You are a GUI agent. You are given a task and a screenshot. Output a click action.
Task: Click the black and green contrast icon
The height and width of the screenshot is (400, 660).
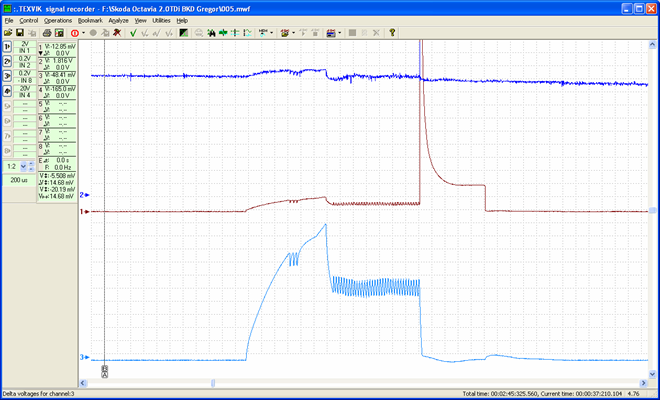(x=184, y=33)
